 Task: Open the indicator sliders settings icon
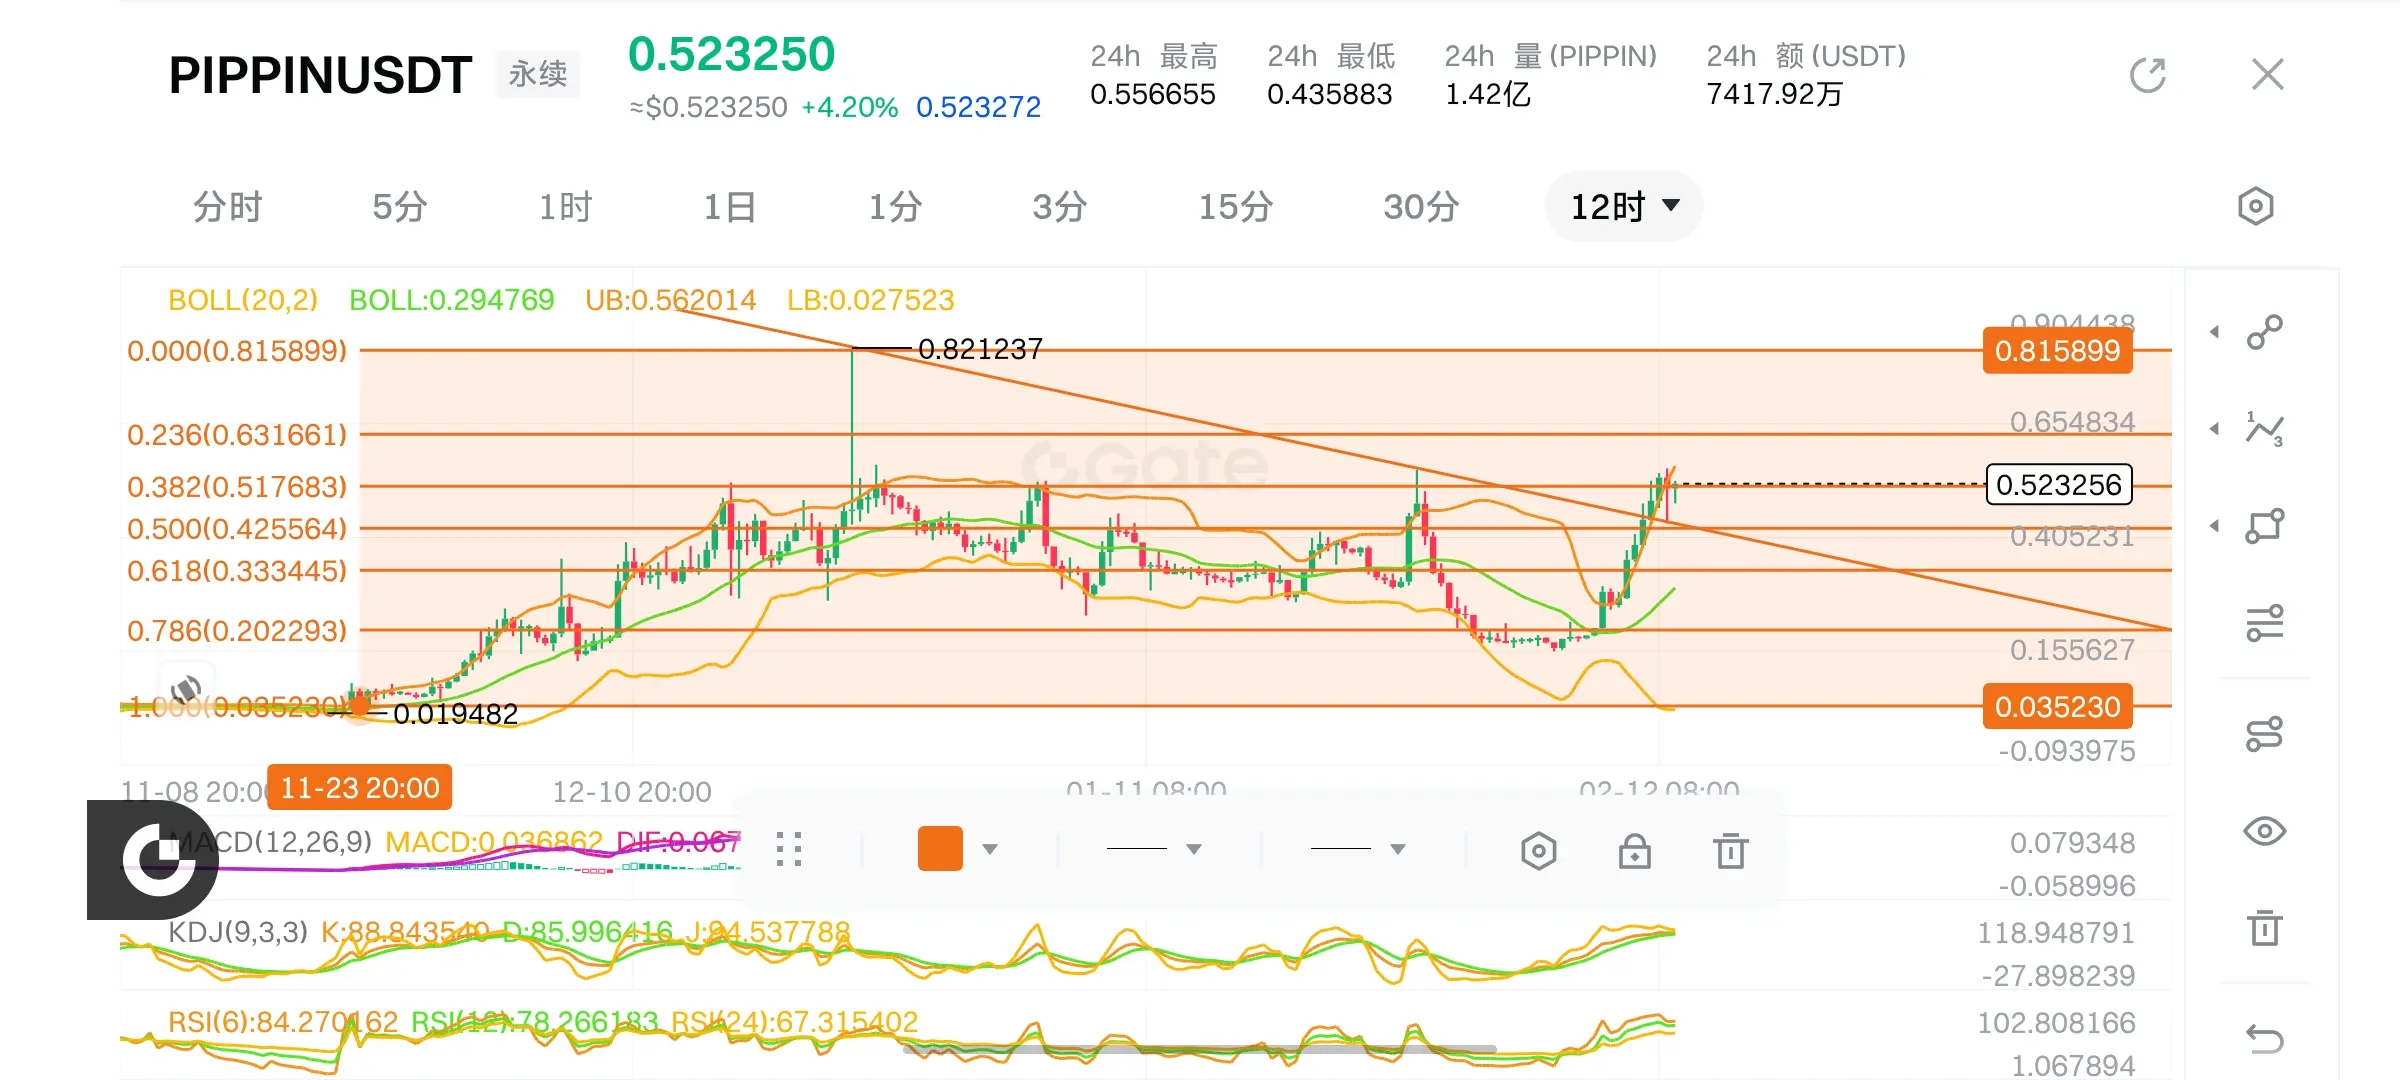click(x=2264, y=623)
